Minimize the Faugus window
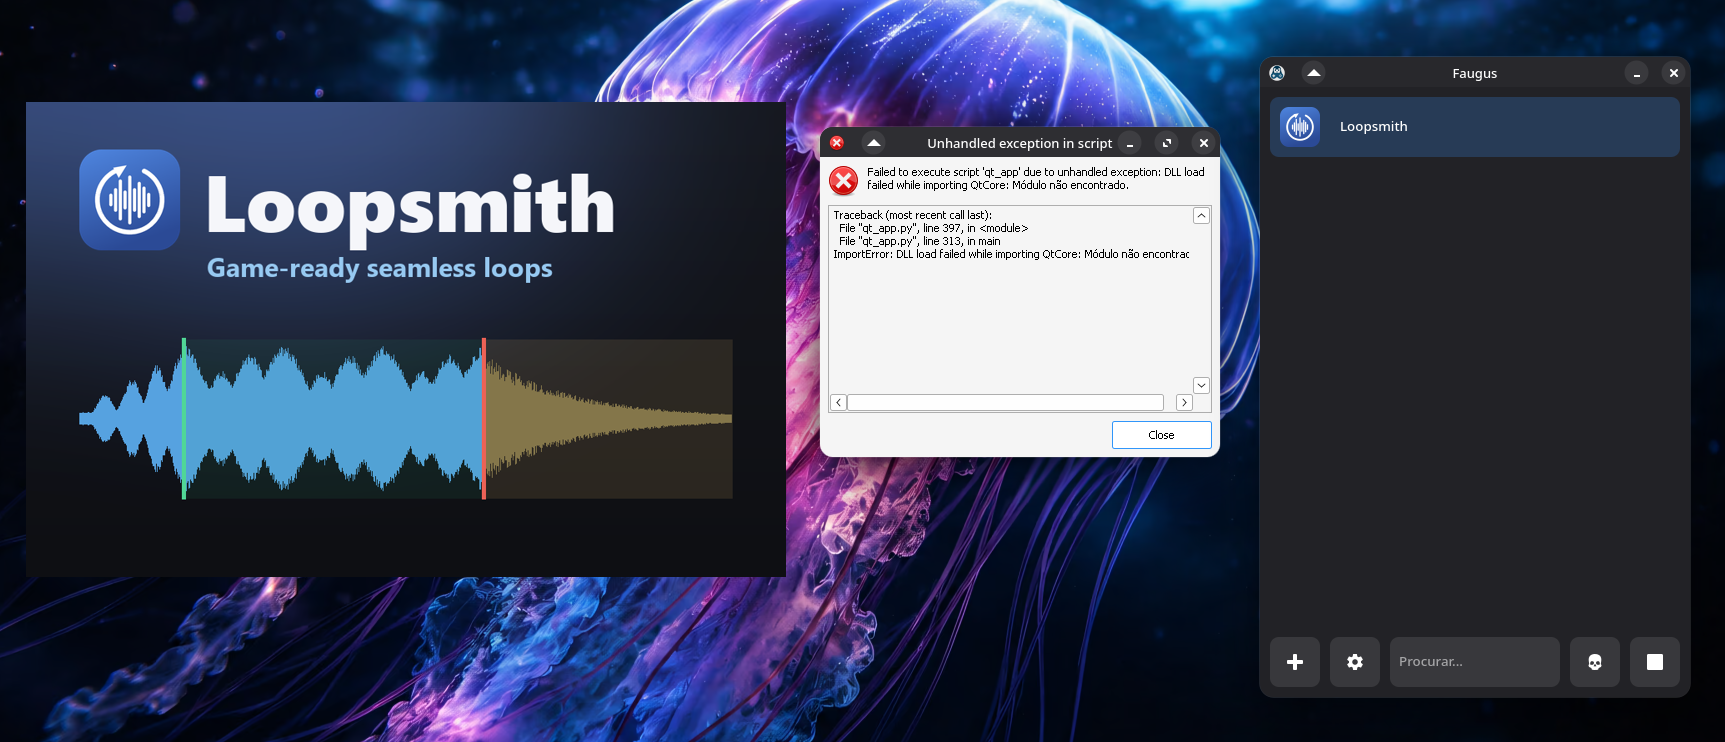Viewport: 1725px width, 742px height. (1637, 74)
